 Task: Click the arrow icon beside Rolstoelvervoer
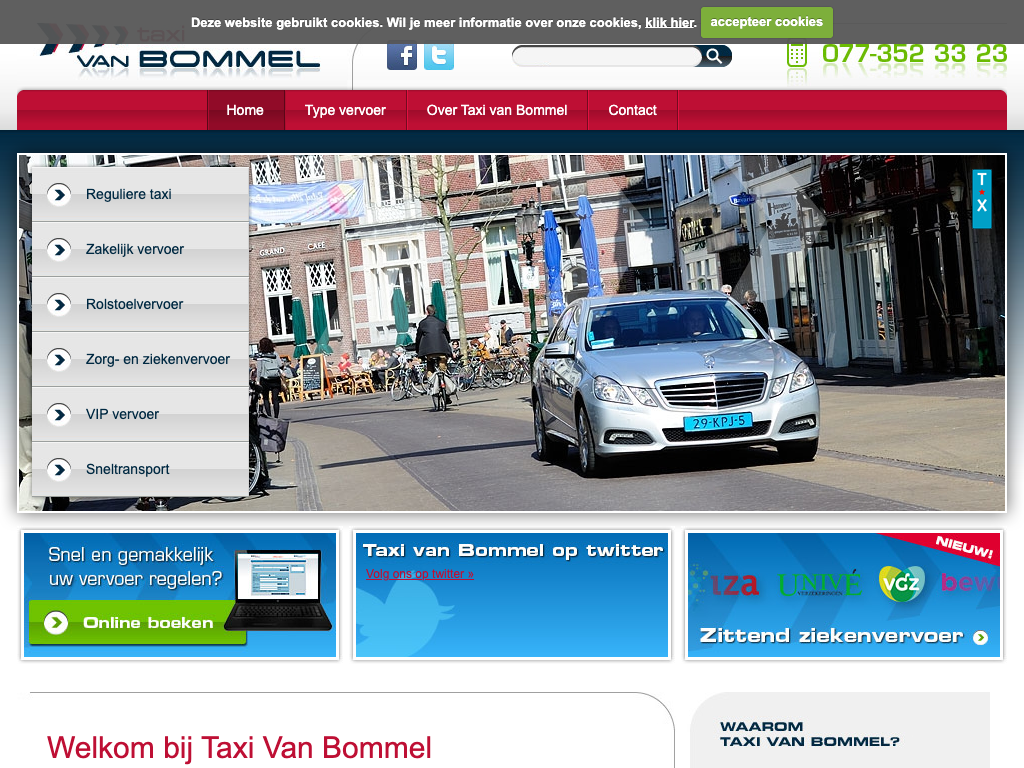[59, 305]
